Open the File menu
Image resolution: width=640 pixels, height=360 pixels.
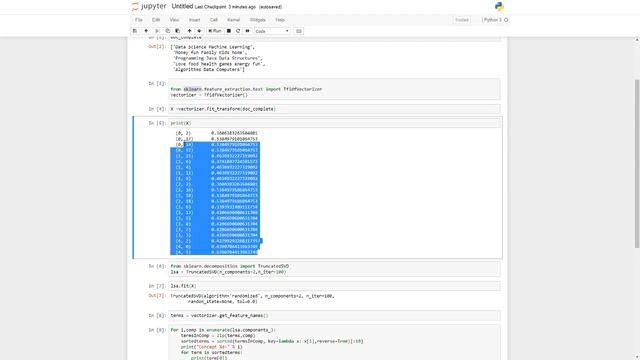click(139, 20)
